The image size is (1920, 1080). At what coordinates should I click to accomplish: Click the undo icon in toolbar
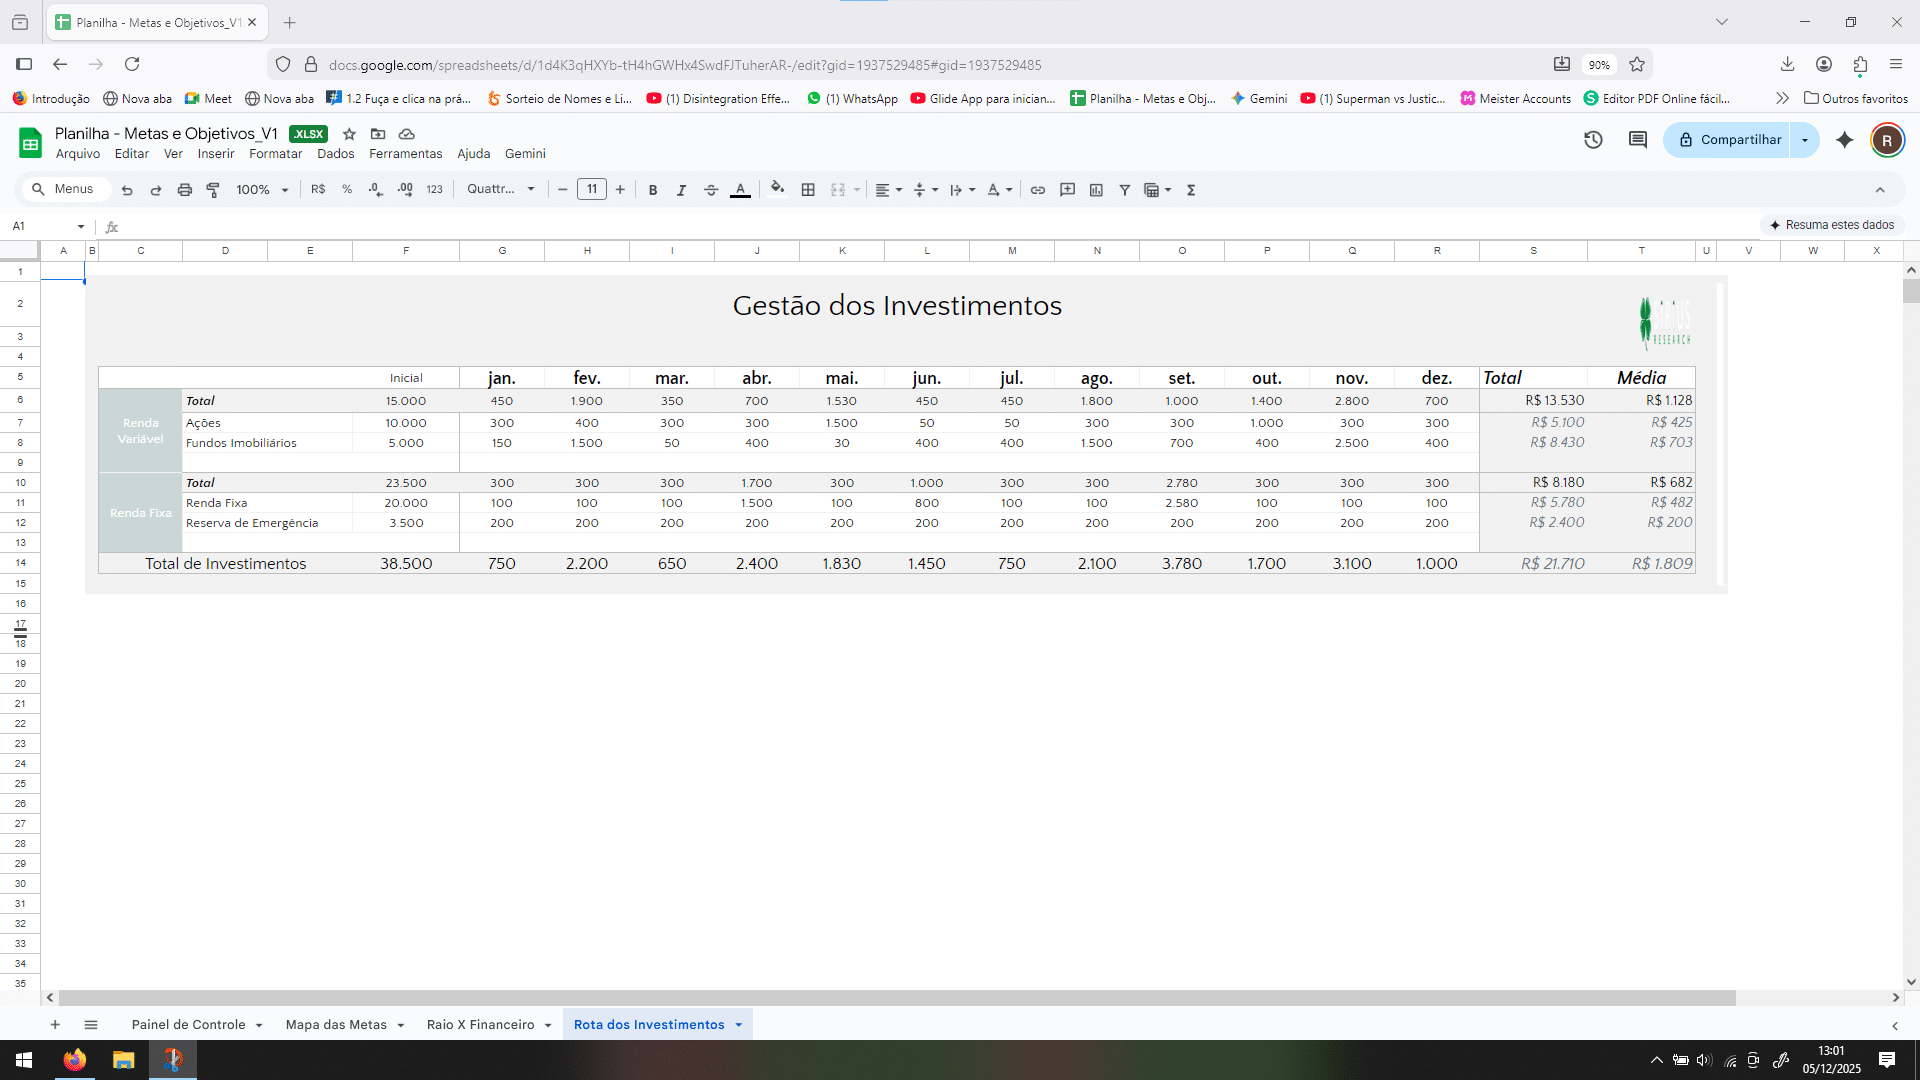pyautogui.click(x=127, y=190)
